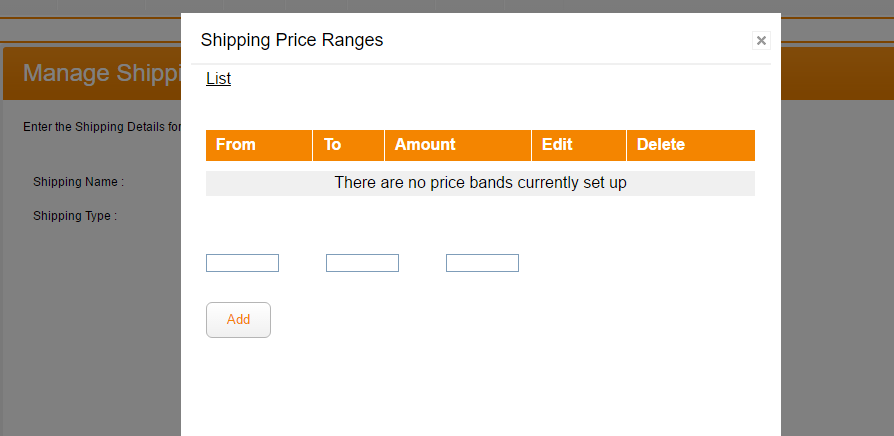This screenshot has height=436, width=894.
Task: Click the Shipping Price Ranges dialog title
Action: click(292, 40)
